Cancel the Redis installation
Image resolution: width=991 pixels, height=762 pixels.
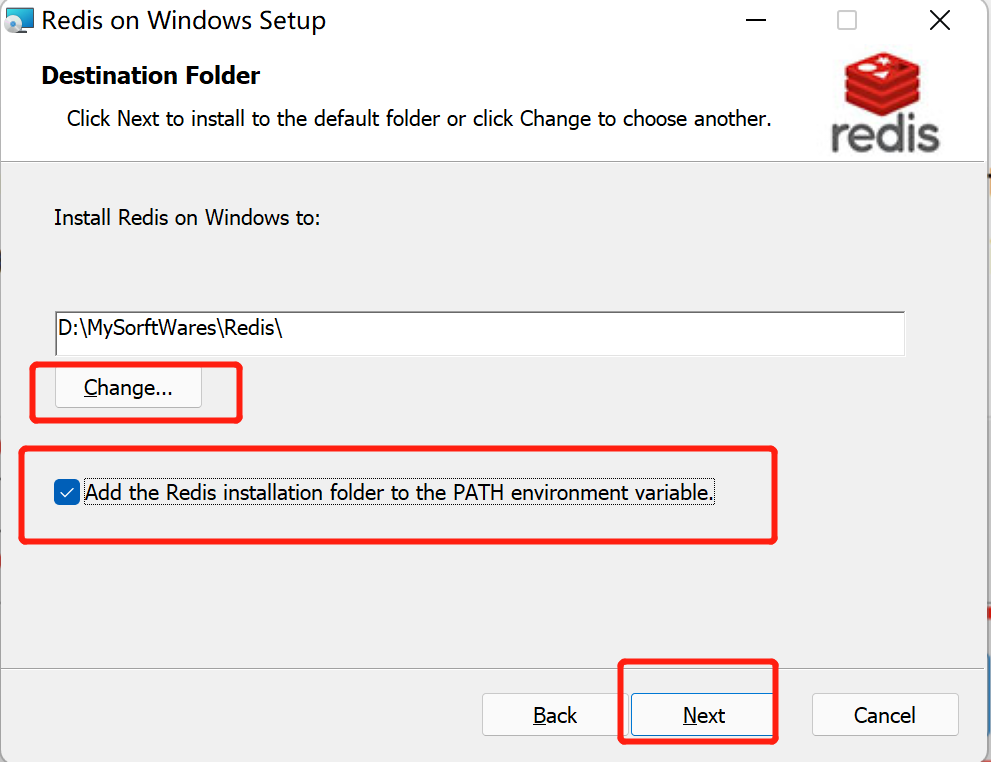tap(885, 715)
